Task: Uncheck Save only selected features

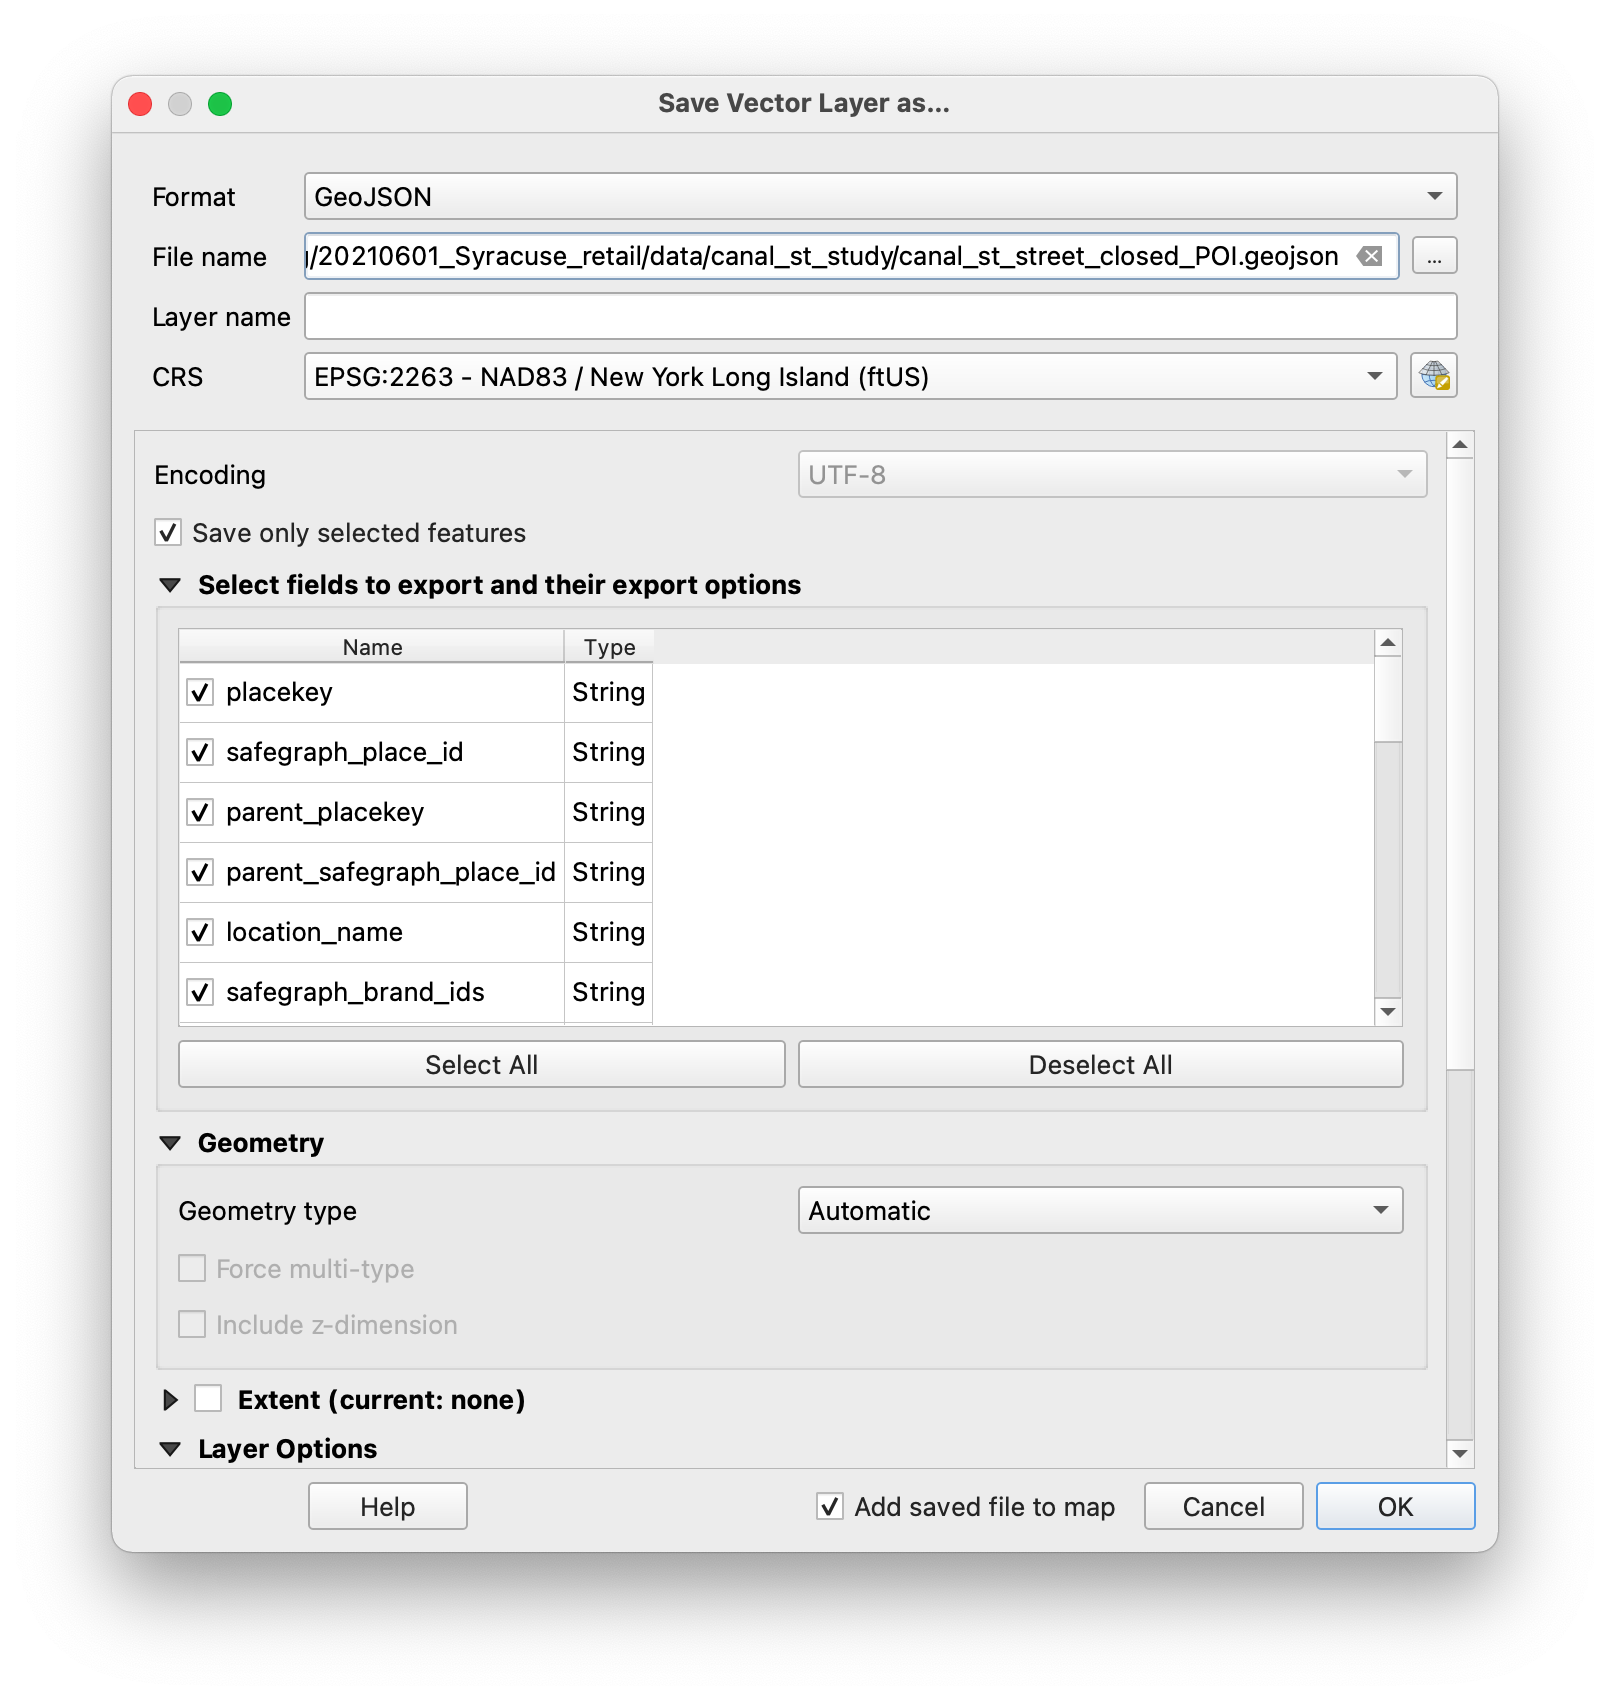Action: (x=168, y=532)
